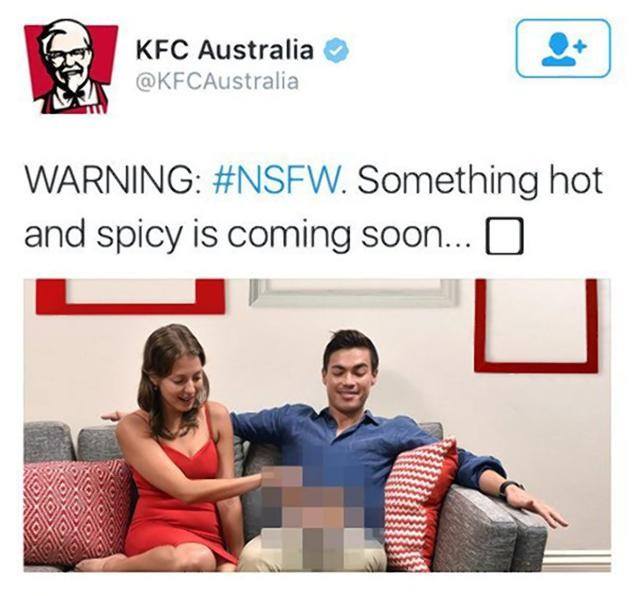Open the attached tweet photo
This screenshot has height=596, width=635.
317,426
